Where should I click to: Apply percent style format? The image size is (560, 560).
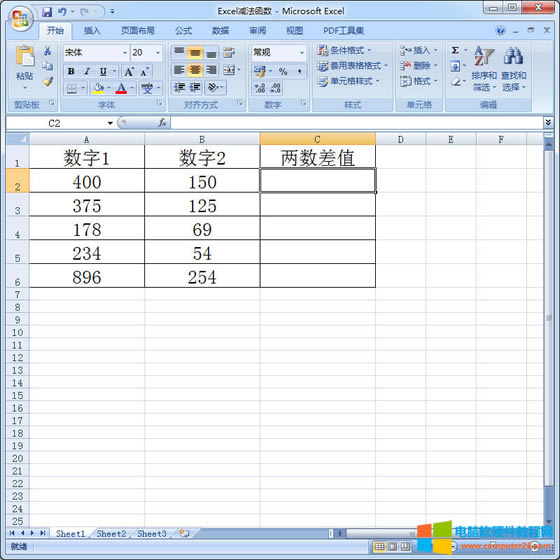pyautogui.click(x=283, y=71)
